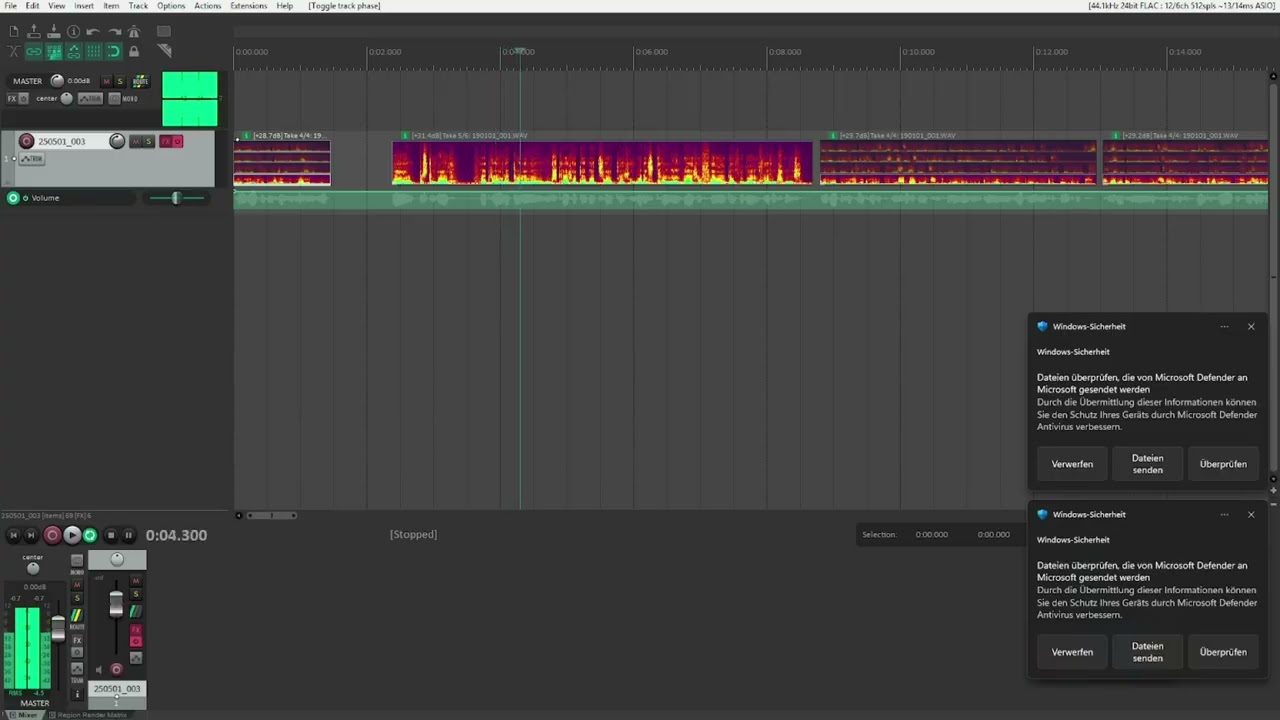Click transport go to start button
The height and width of the screenshot is (720, 1280).
pyautogui.click(x=13, y=535)
